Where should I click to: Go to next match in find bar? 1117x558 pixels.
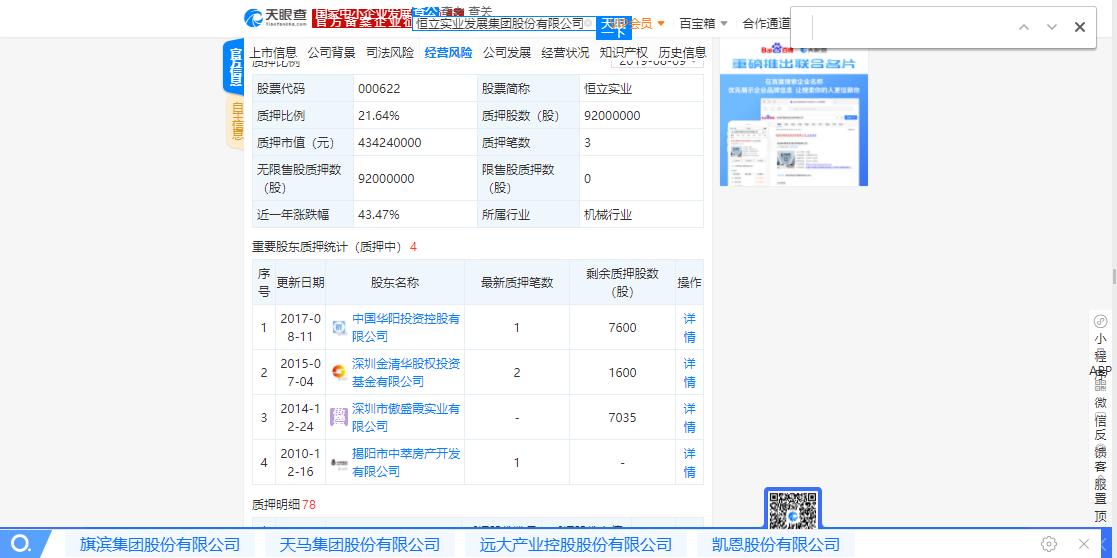1051,27
